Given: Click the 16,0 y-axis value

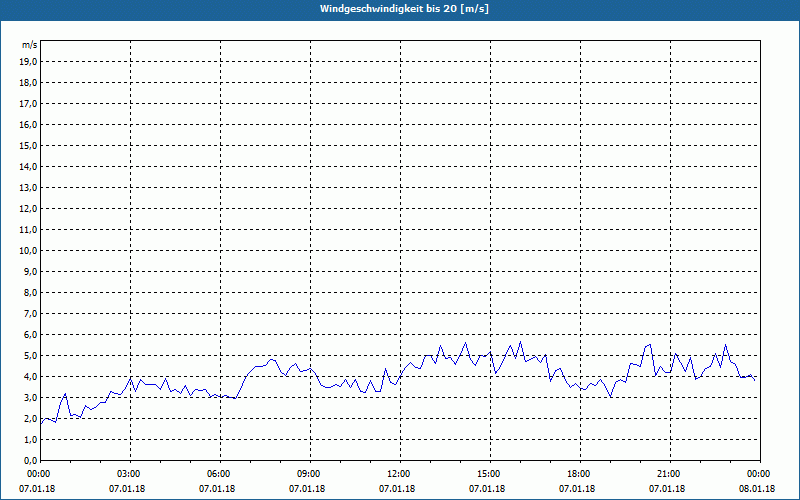Looking at the screenshot, I should tap(29, 124).
